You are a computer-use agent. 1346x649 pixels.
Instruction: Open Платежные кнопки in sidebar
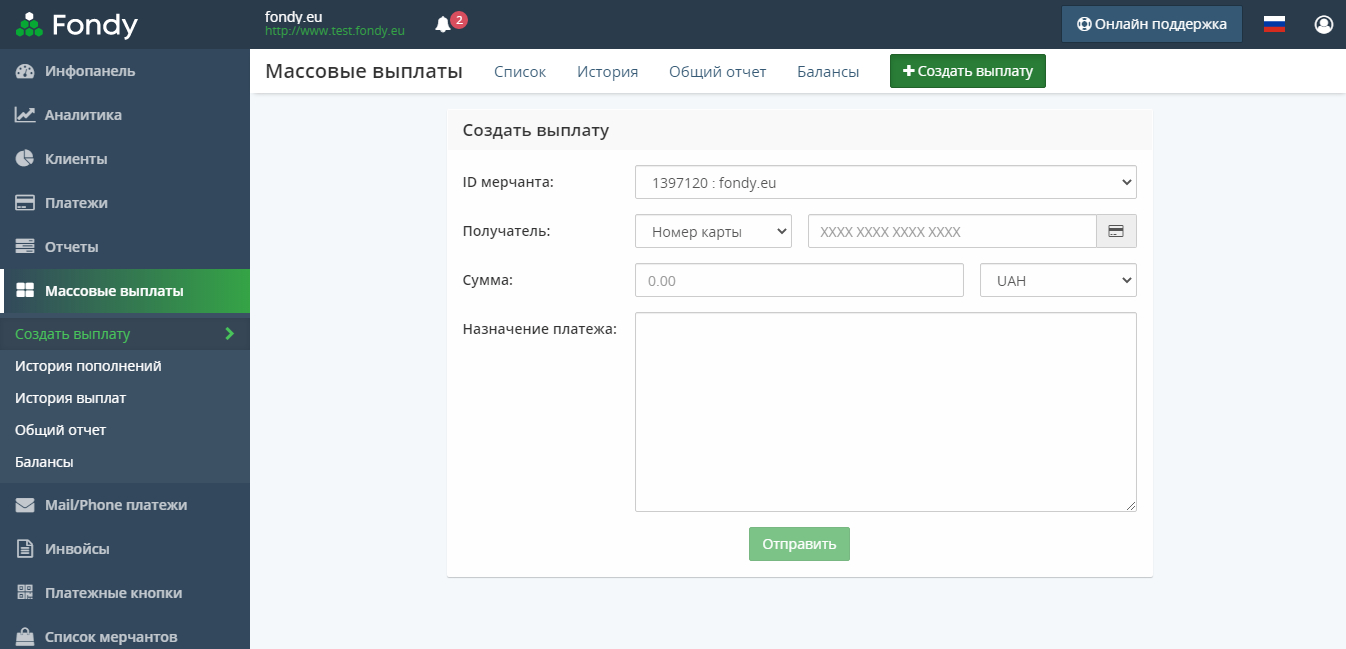click(125, 593)
